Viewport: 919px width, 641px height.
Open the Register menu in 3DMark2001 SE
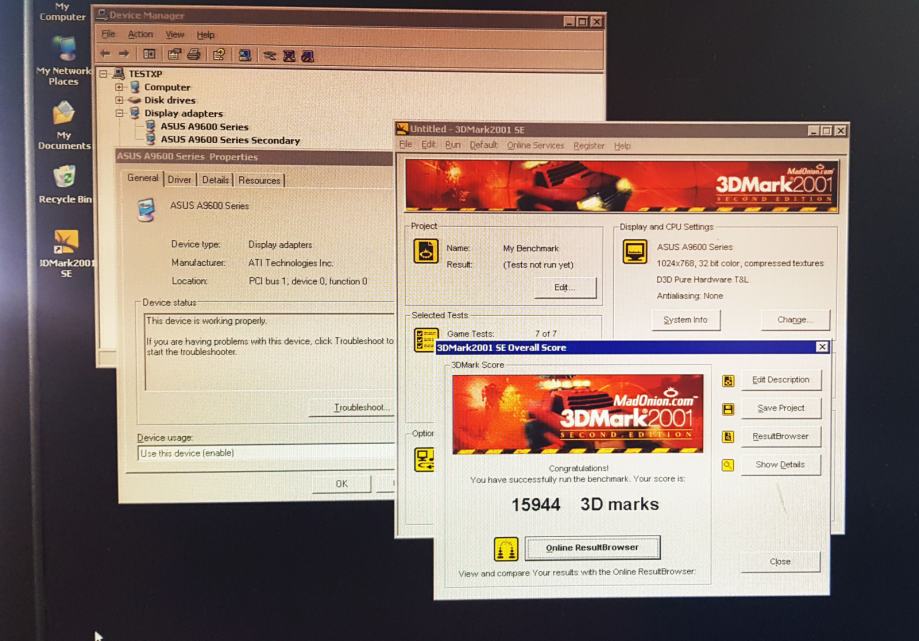pyautogui.click(x=588, y=146)
